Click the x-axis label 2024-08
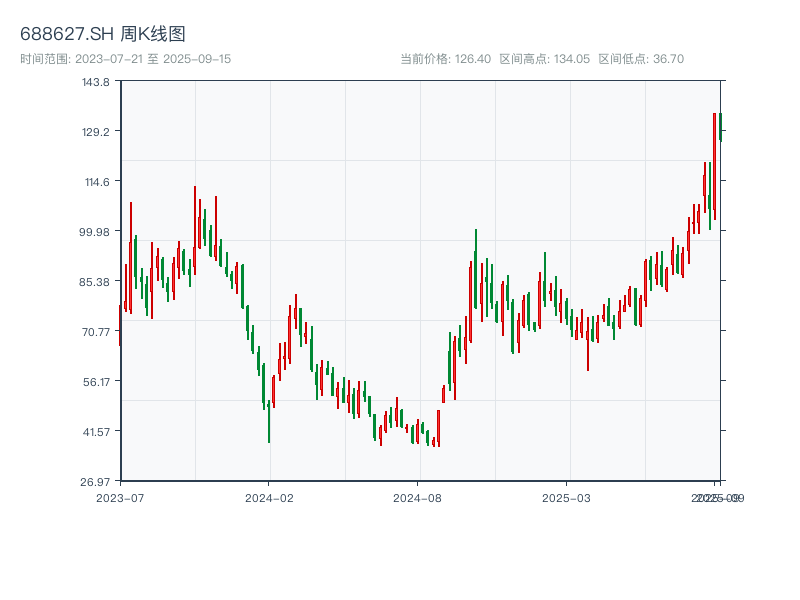 point(417,498)
